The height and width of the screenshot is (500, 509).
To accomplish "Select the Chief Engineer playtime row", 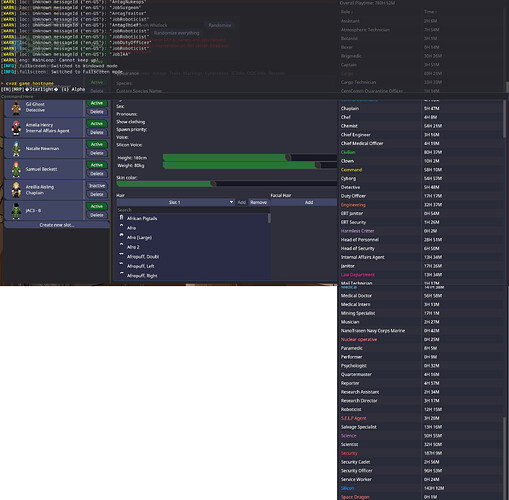I will [x=421, y=135].
